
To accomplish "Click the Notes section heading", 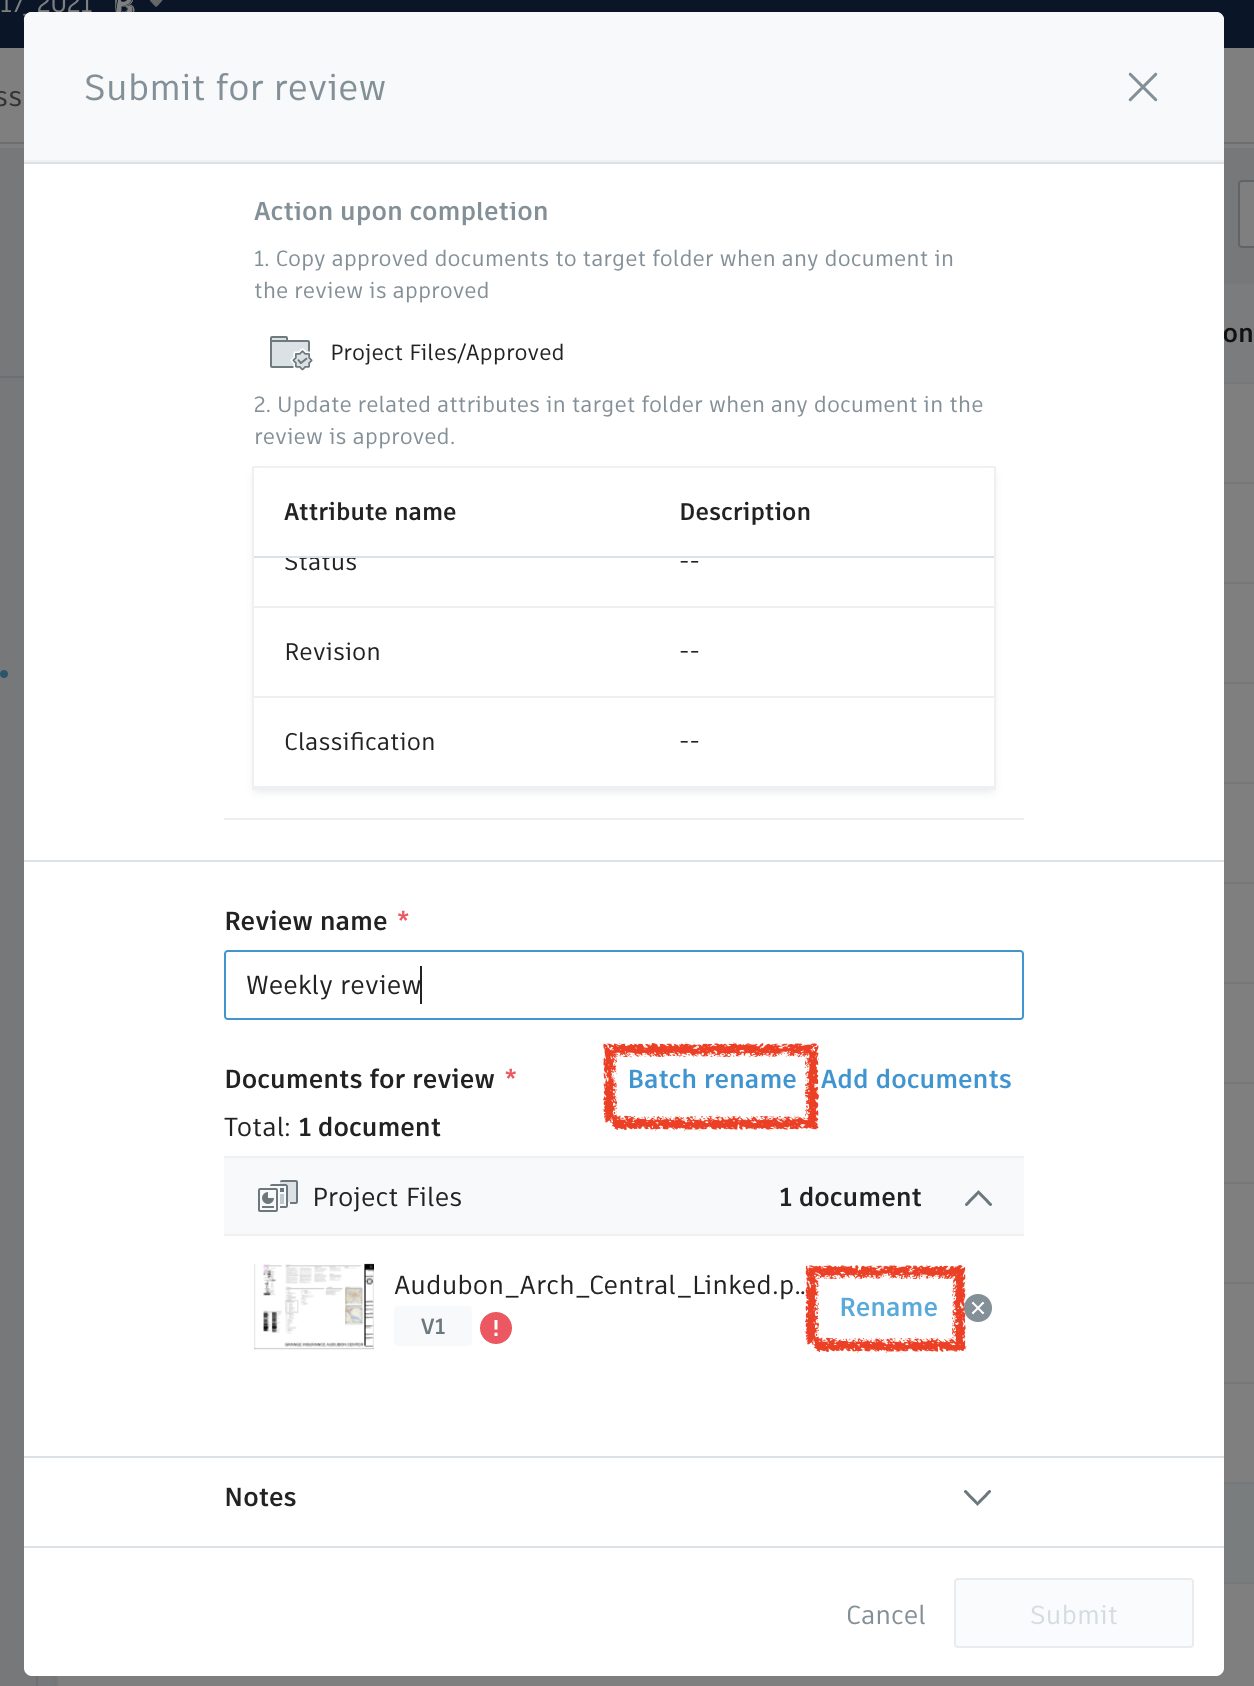I will click(261, 1497).
